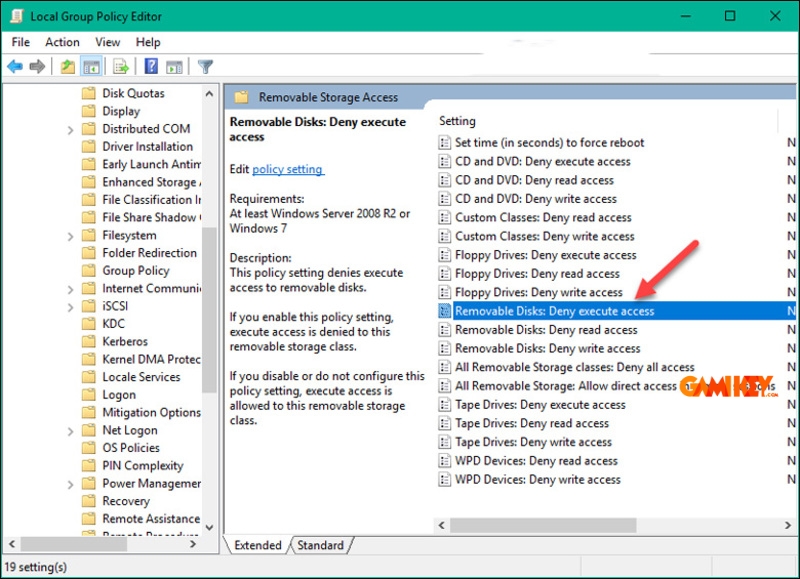The image size is (800, 579).
Task: Click settings list horizontal scrollbar right arrow
Action: [788, 525]
